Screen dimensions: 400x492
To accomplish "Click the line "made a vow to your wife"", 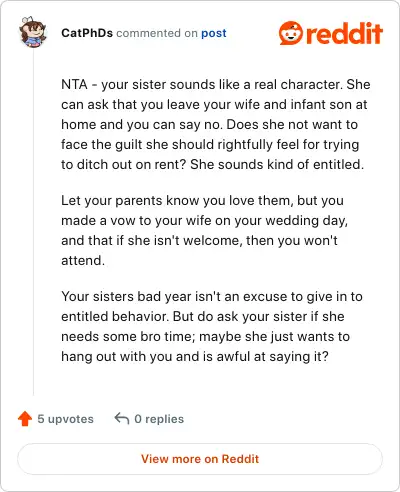I will pos(204,220).
